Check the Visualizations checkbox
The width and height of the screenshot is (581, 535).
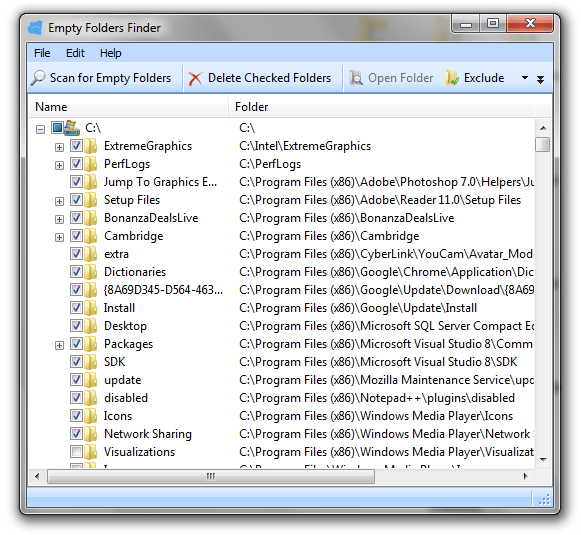click(76, 452)
